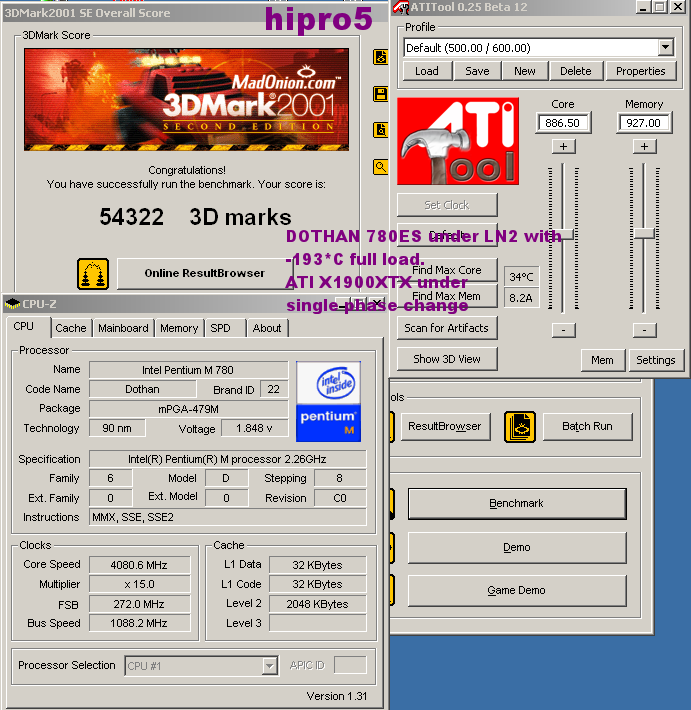Open ATITool Settings
The height and width of the screenshot is (710, 691).
coord(656,360)
